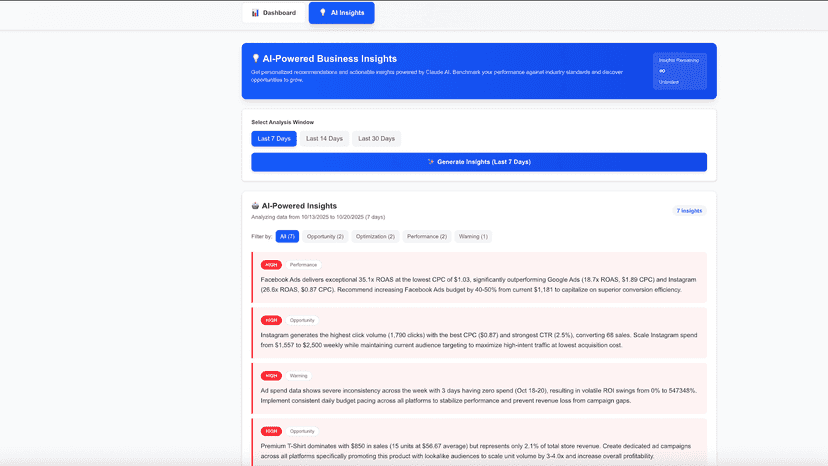Click the AI Insights lightbulb icon
This screenshot has width=828, height=466.
point(323,13)
